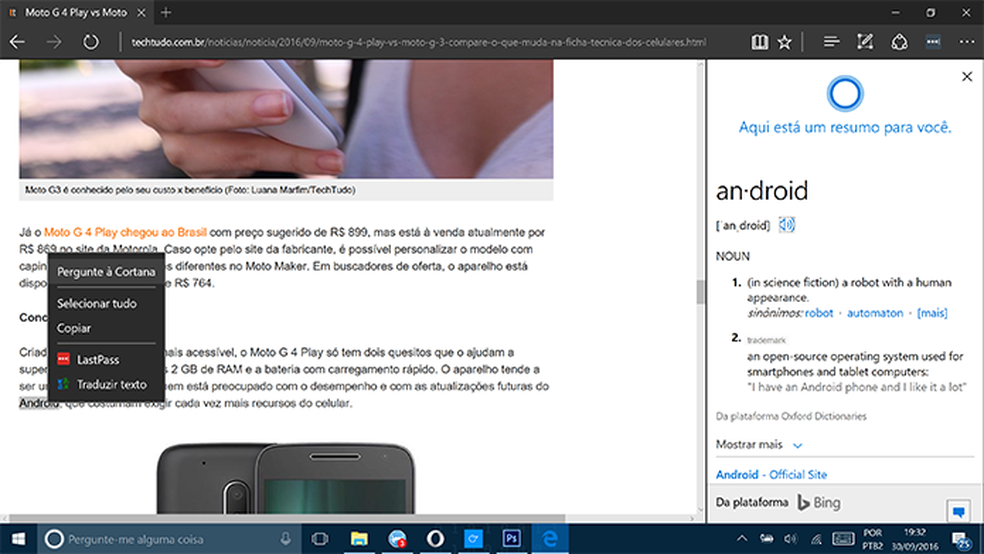984x554 pixels.
Task: Open the synonym link automaton
Action: tap(875, 312)
